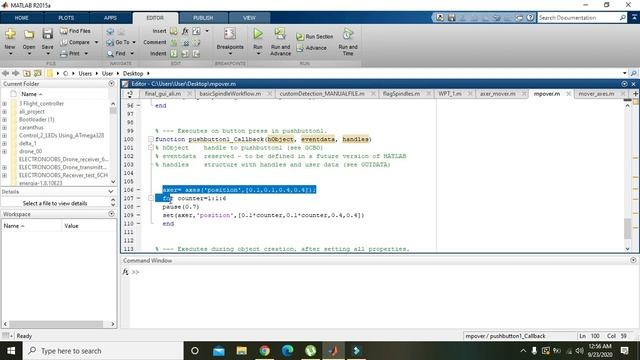Open the final_gui_ali.m editor tab

(x=163, y=94)
